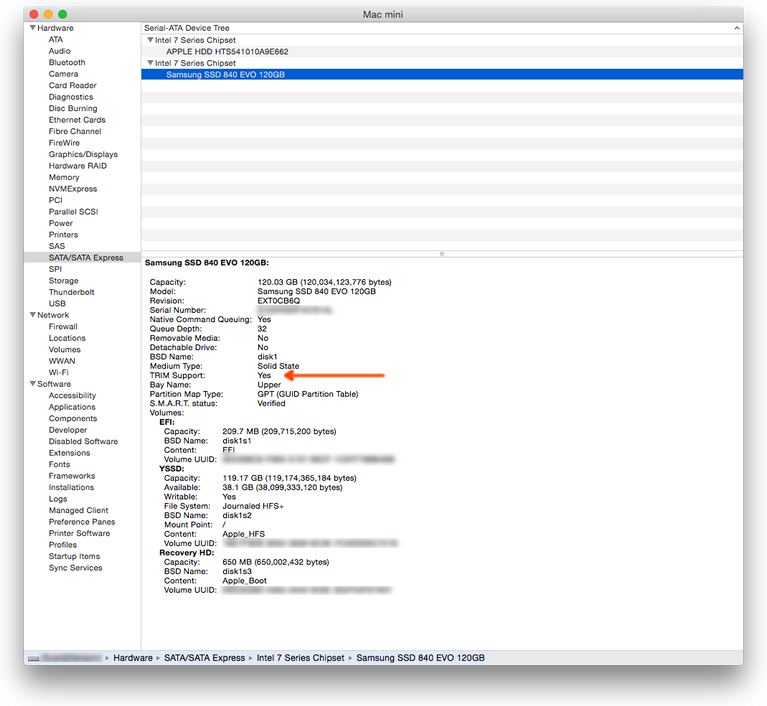Select PCI in sidebar
This screenshot has height=706, width=767.
pyautogui.click(x=55, y=200)
